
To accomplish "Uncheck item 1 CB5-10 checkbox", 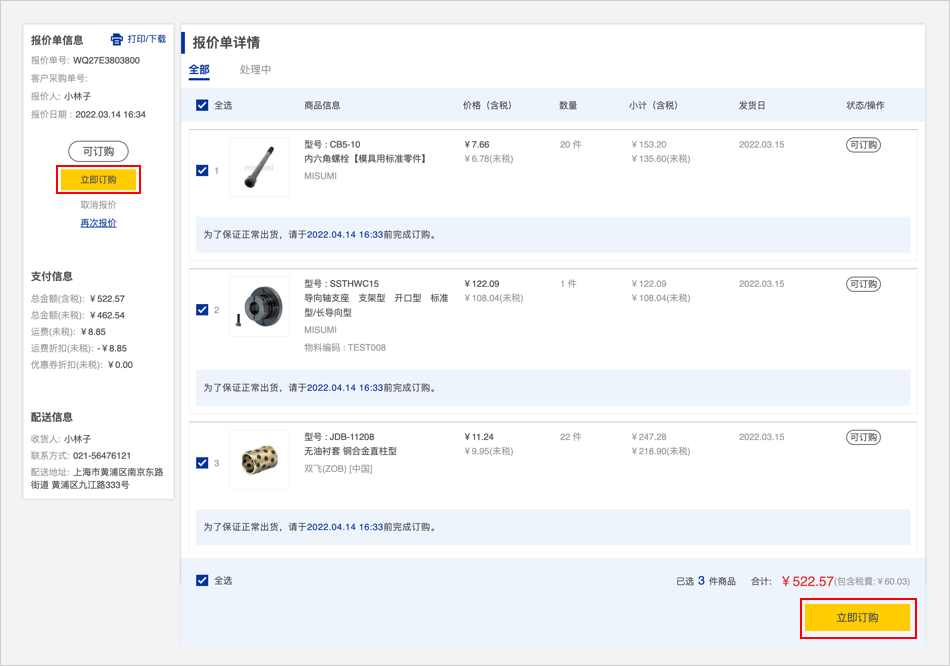I will (203, 170).
